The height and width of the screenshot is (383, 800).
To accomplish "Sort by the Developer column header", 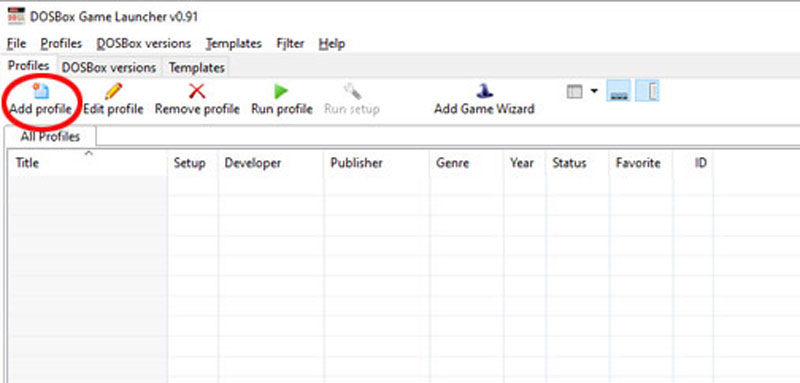I will tap(271, 163).
